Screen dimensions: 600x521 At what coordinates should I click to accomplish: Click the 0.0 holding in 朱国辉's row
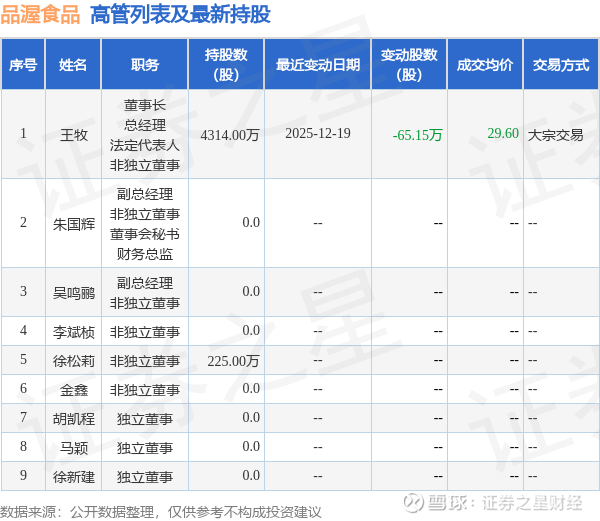pos(251,222)
